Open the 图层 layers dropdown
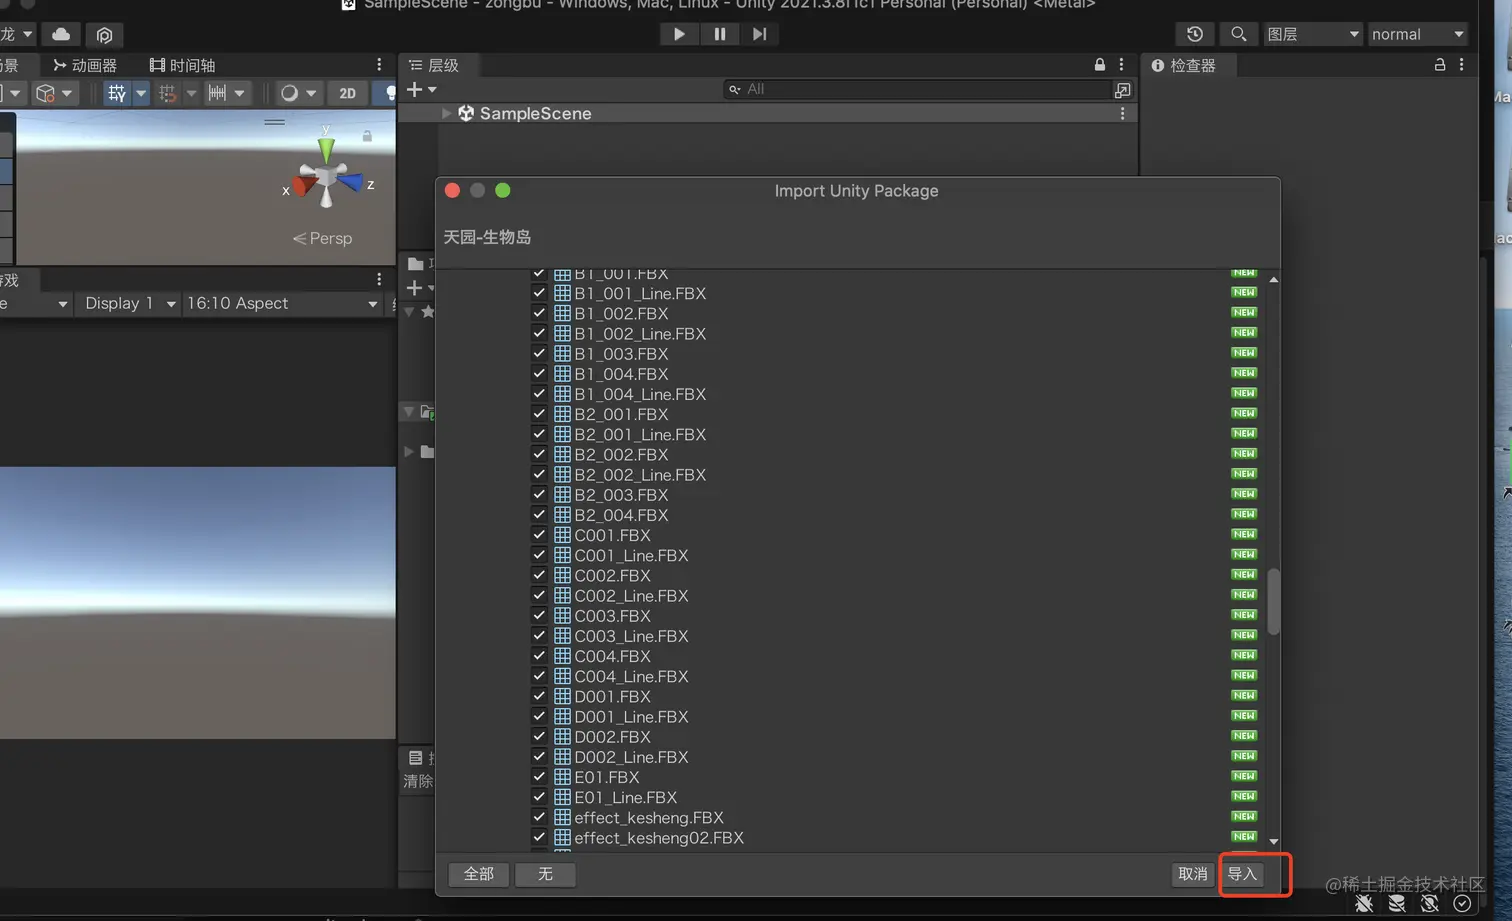Screen dimensions: 1512x921 click(1312, 34)
